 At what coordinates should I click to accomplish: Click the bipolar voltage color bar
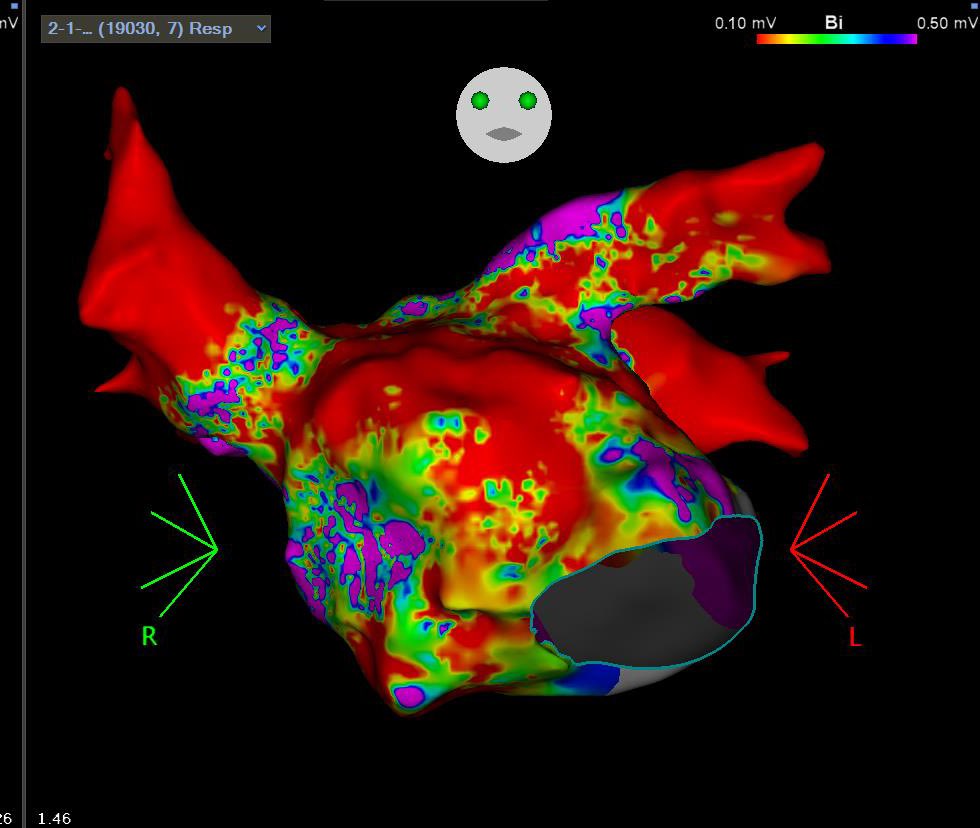coord(836,39)
